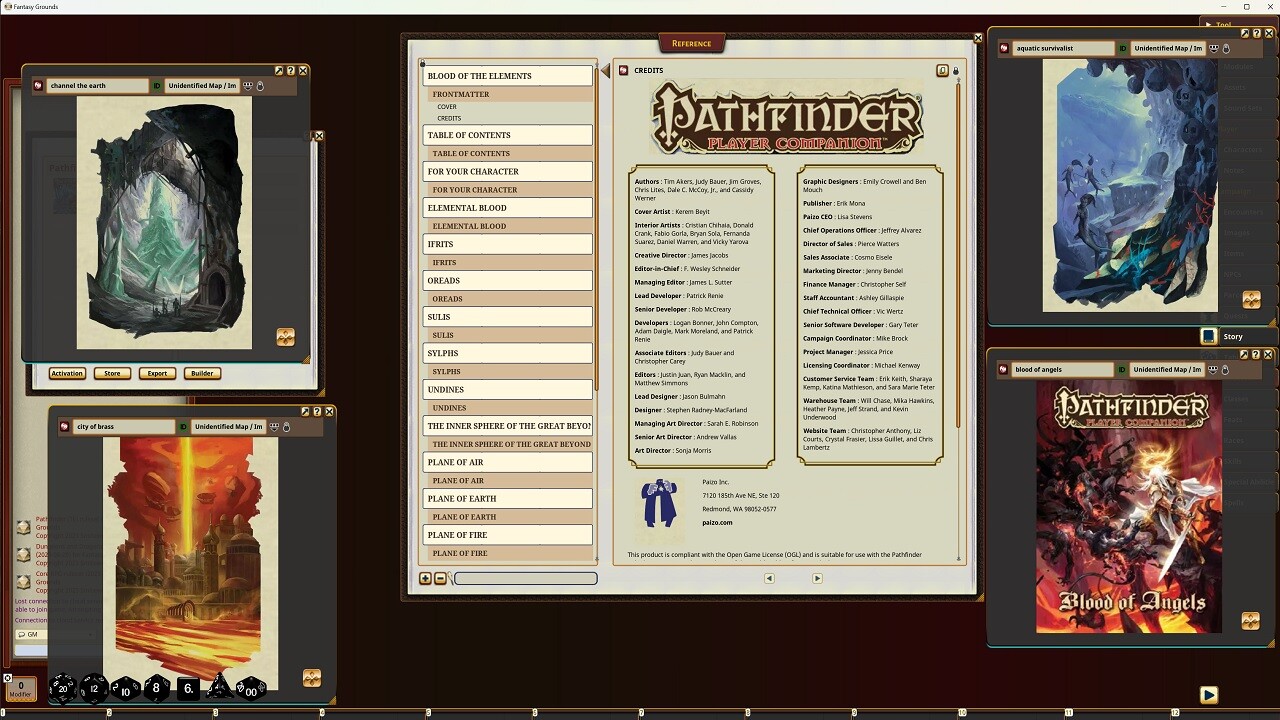Click link icon of channel the earth image
Viewport: 1280px width, 720px height.
coord(38,86)
